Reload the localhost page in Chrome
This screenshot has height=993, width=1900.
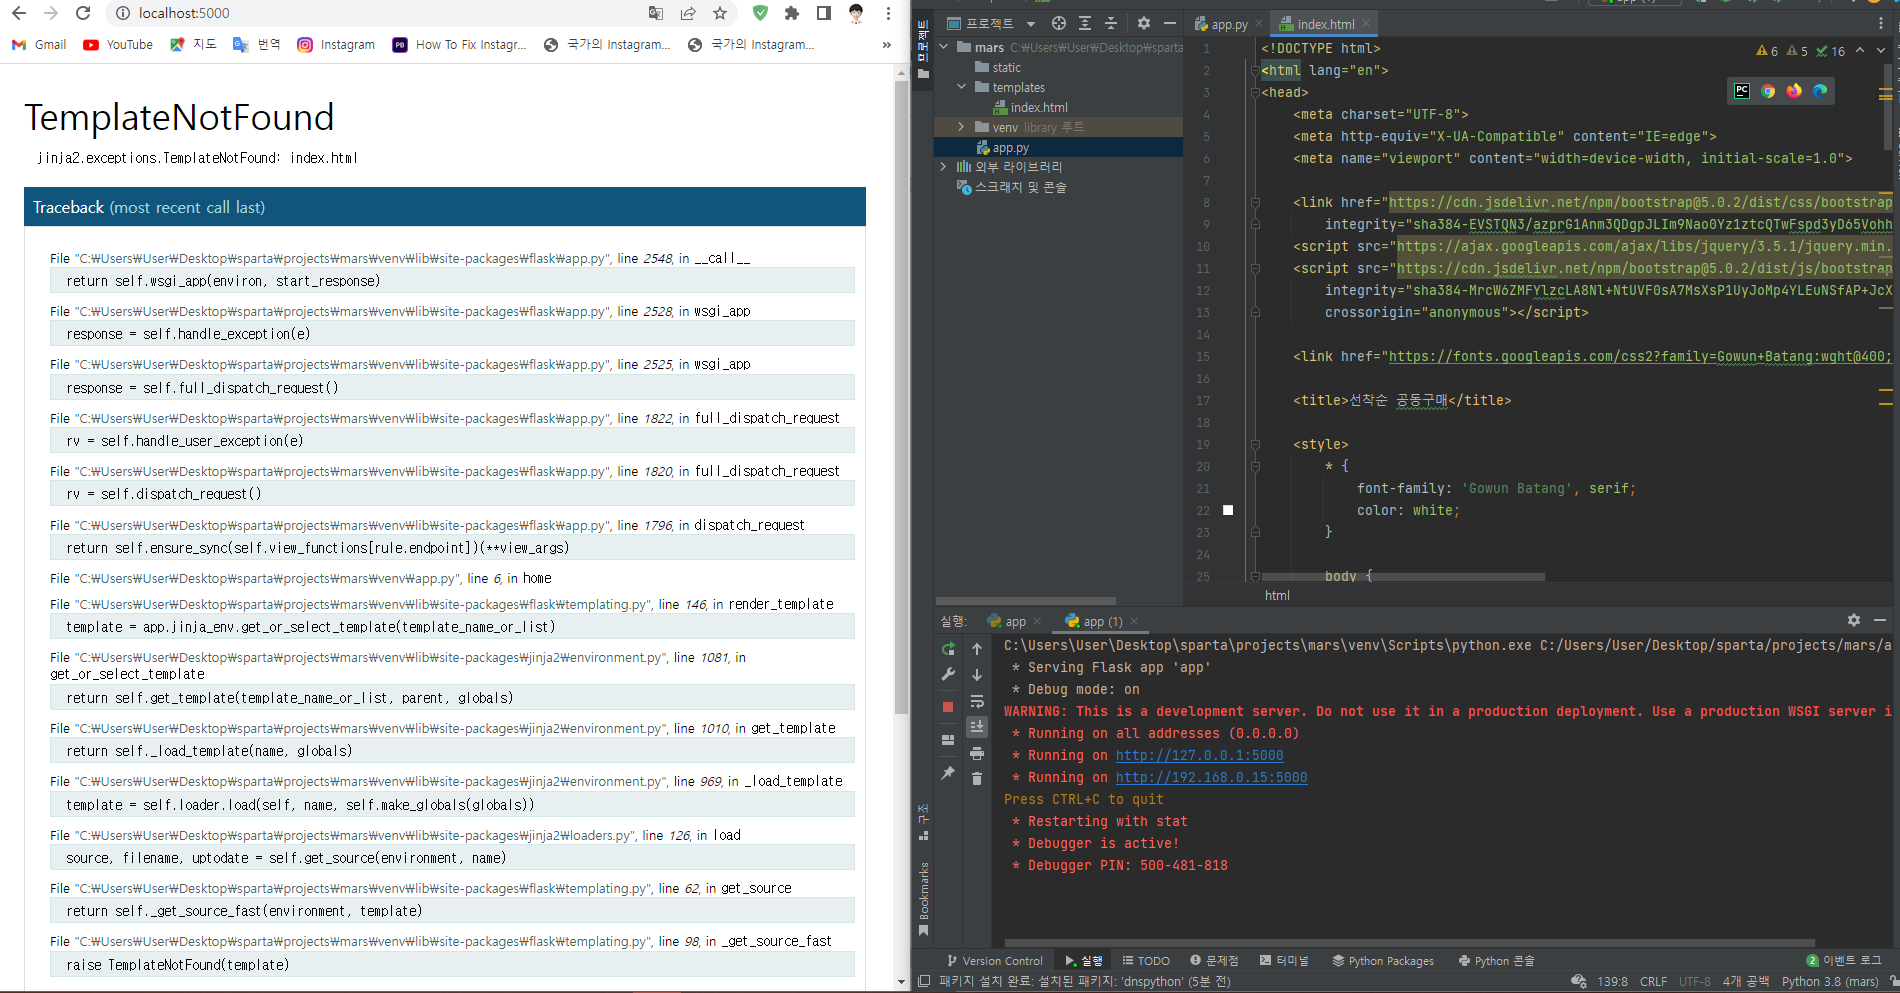pyautogui.click(x=83, y=13)
